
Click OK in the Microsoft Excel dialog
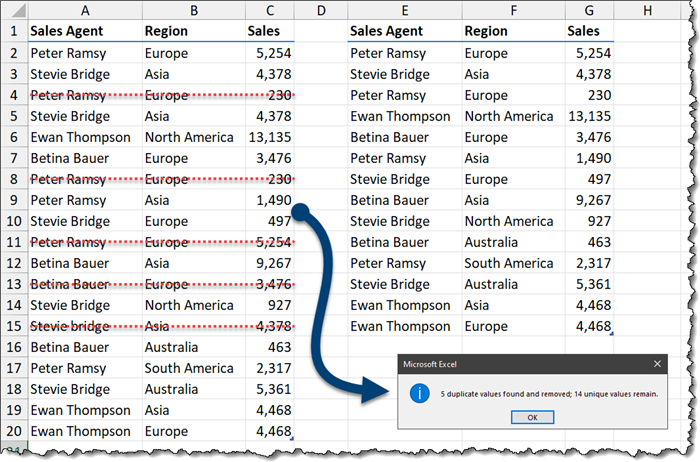pos(532,416)
